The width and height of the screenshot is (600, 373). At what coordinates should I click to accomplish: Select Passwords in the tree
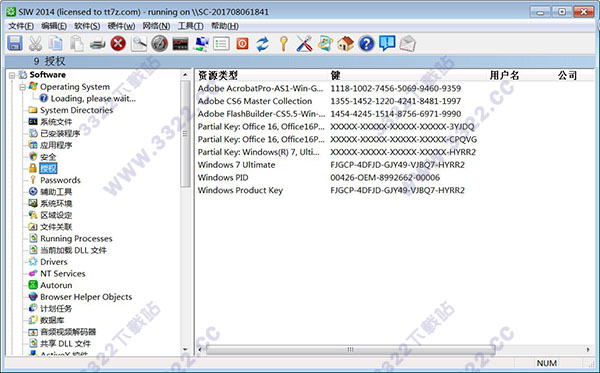click(x=60, y=180)
